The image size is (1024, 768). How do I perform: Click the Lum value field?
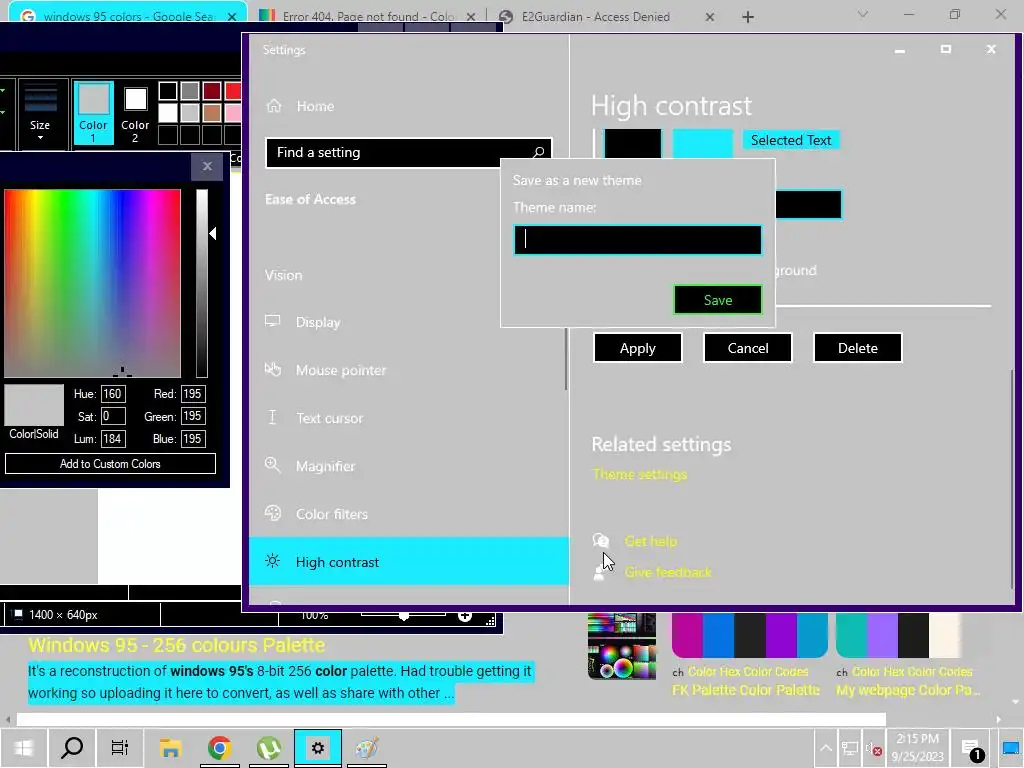[113, 439]
